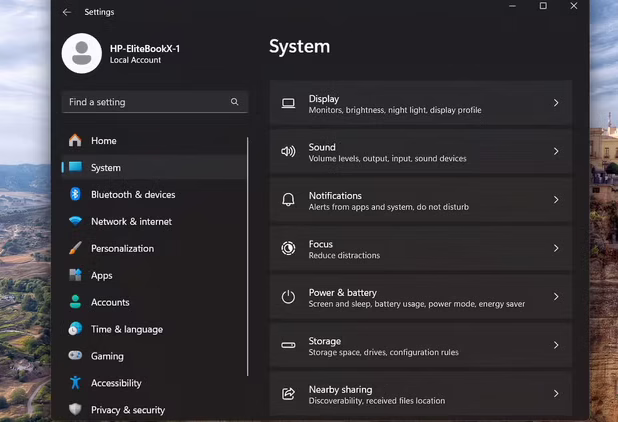618x422 pixels.
Task: Click the Personalization paintbrush icon
Action: pos(75,249)
